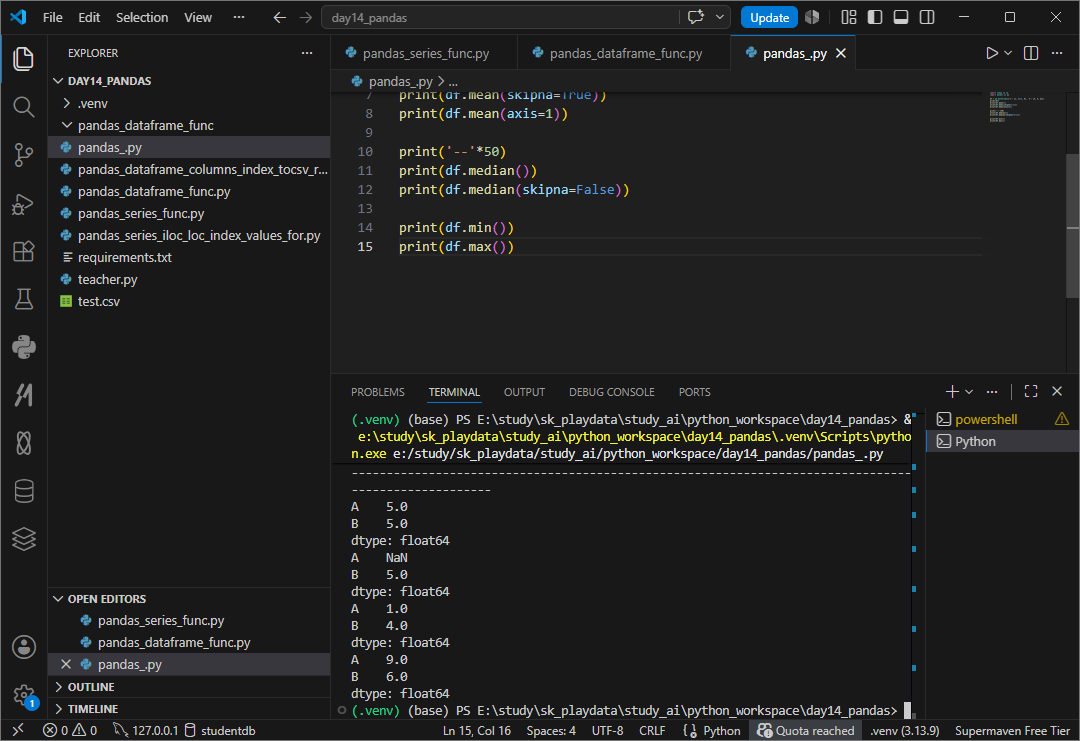Viewport: 1080px width, 741px height.
Task: Switch to OUTPUT panel tab
Action: (524, 392)
